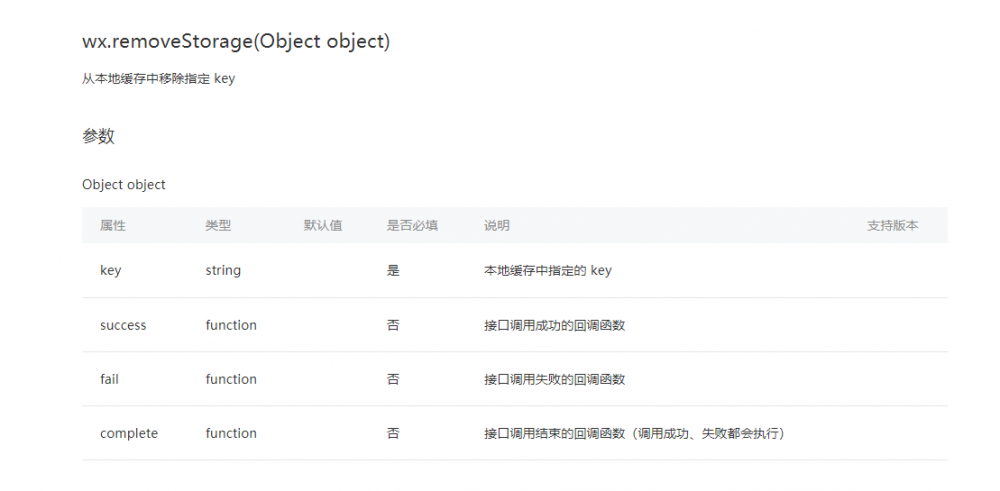The width and height of the screenshot is (1000, 491).
Task: Click the complete property name
Action: coord(129,434)
